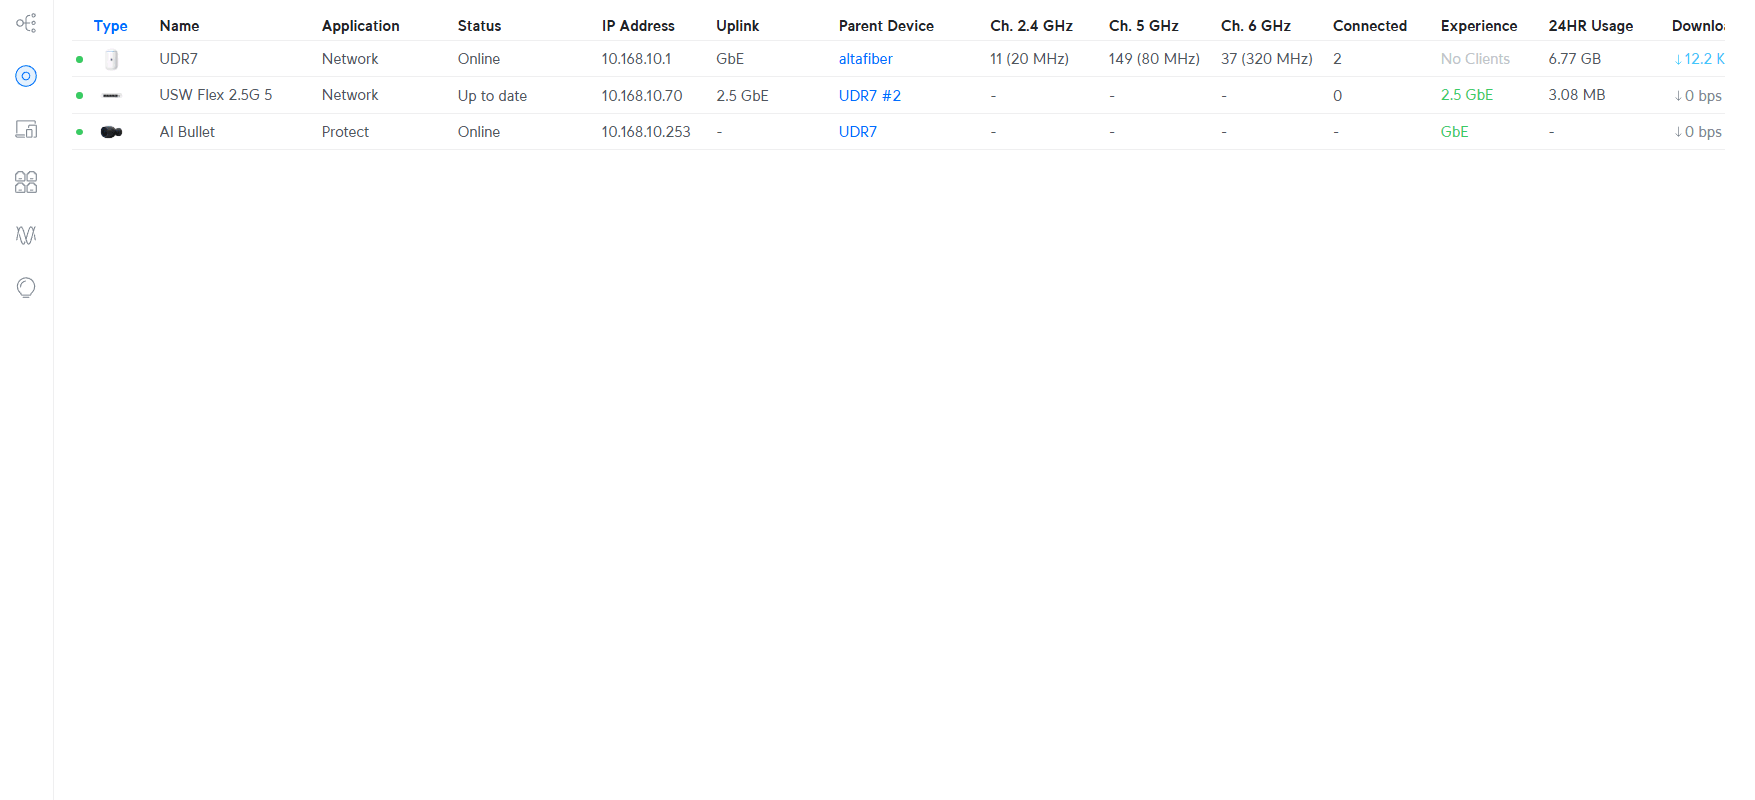Sort by the Experience column header
The height and width of the screenshot is (800, 1755).
tap(1479, 26)
